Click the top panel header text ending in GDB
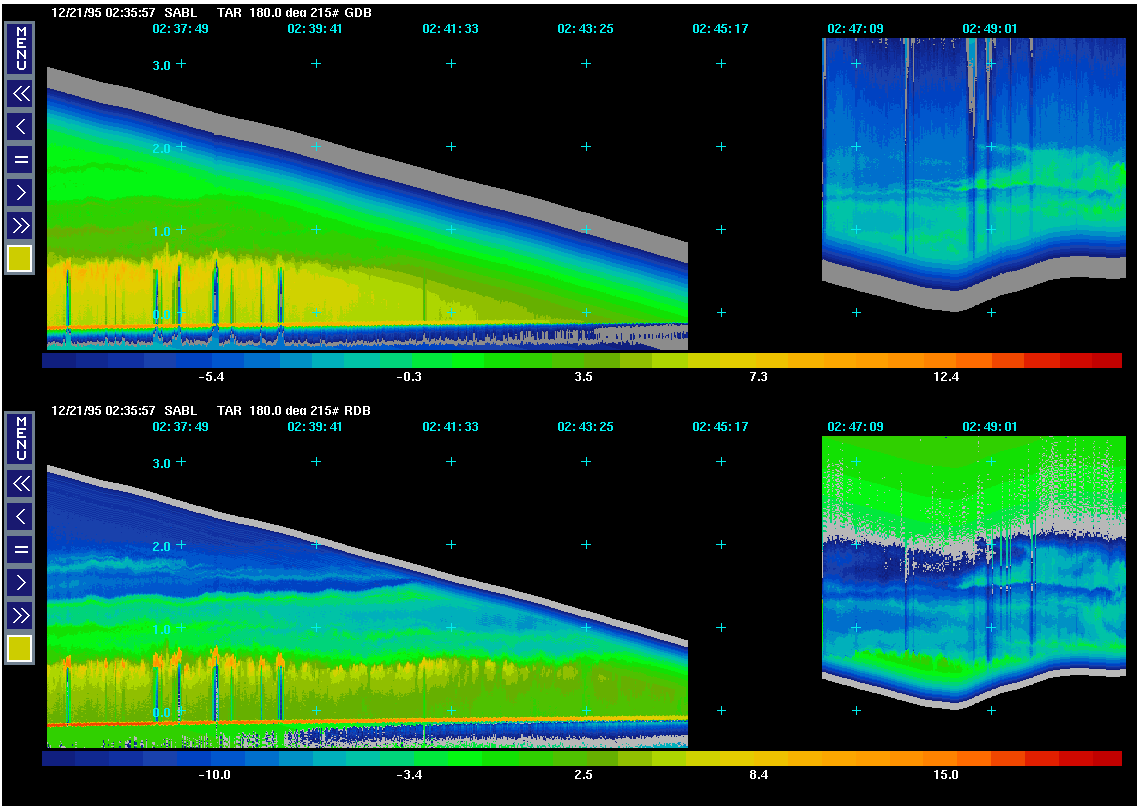Screen dimensions: 1141x810 (x=210, y=13)
